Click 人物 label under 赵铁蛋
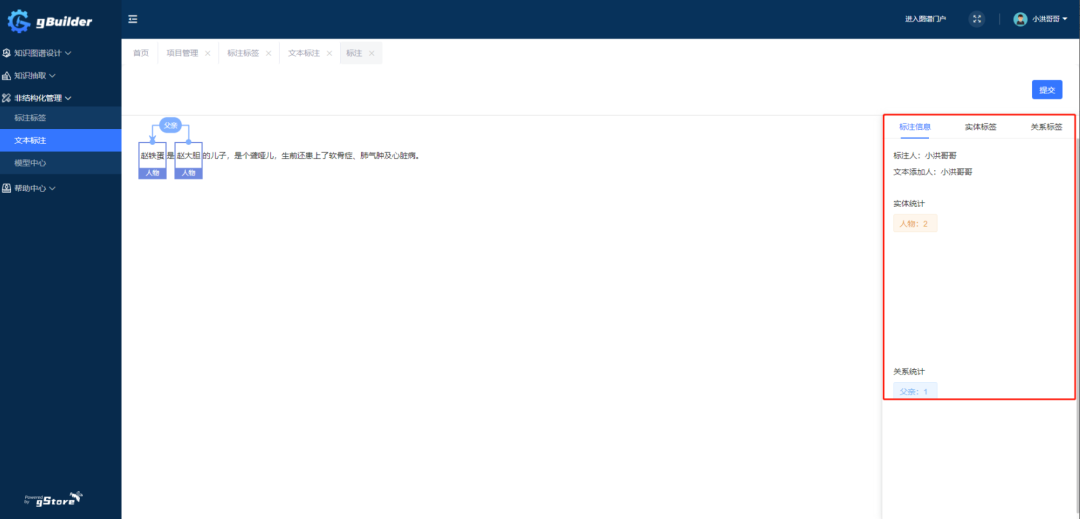The height and width of the screenshot is (519, 1080). (152, 173)
